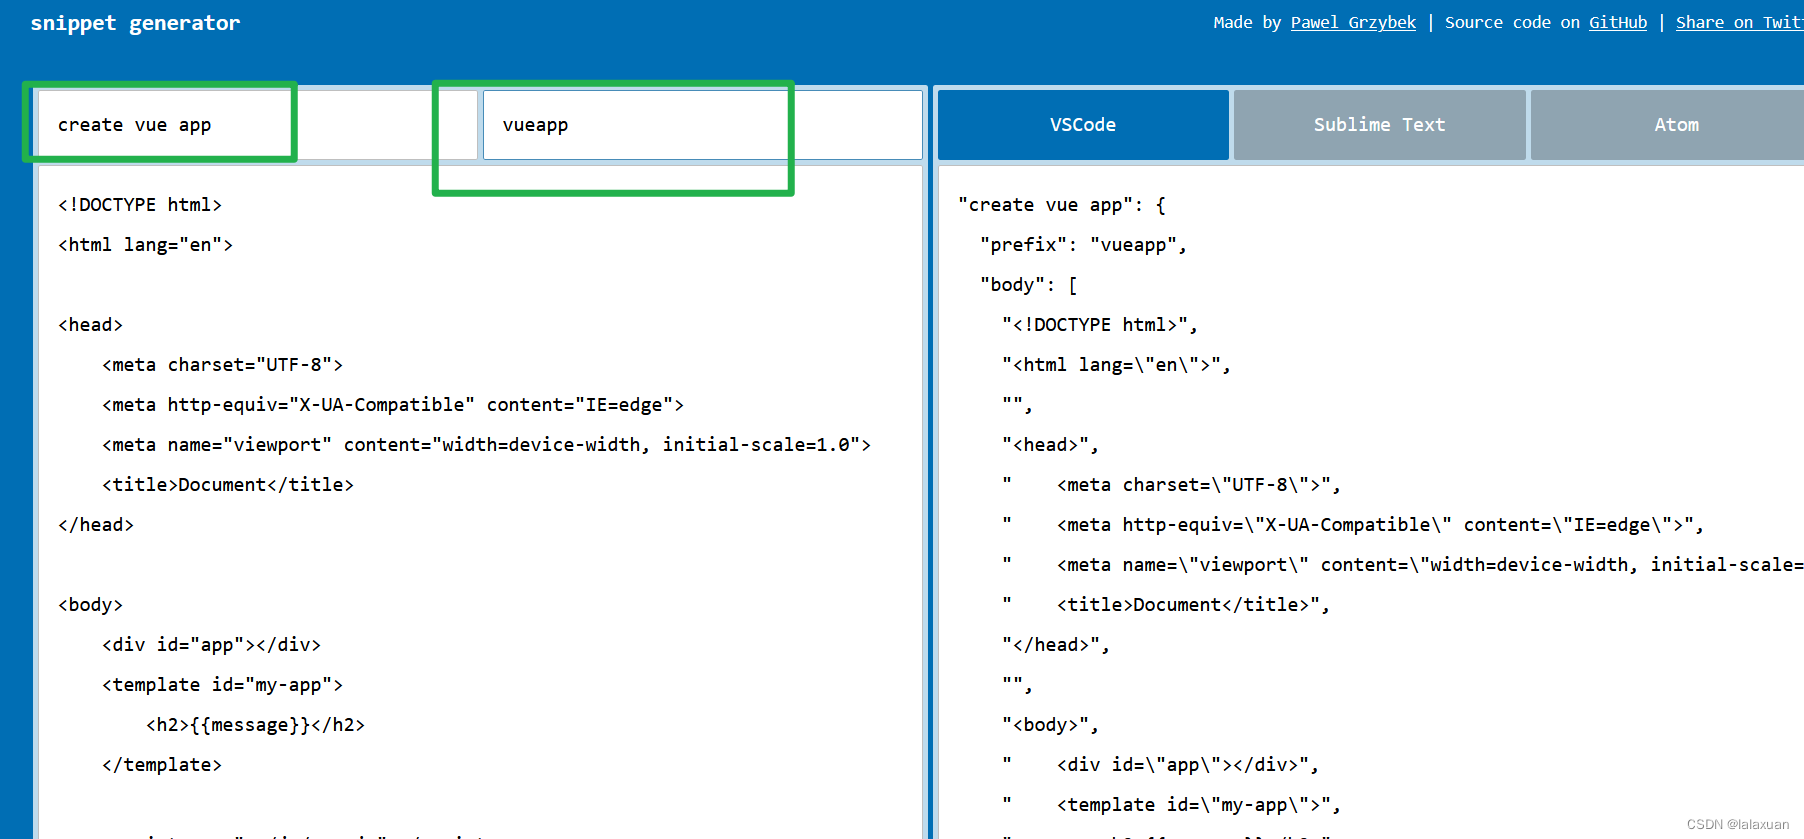
Task: Click the "<!DOCTYPE html>" output line
Action: (x=1100, y=325)
